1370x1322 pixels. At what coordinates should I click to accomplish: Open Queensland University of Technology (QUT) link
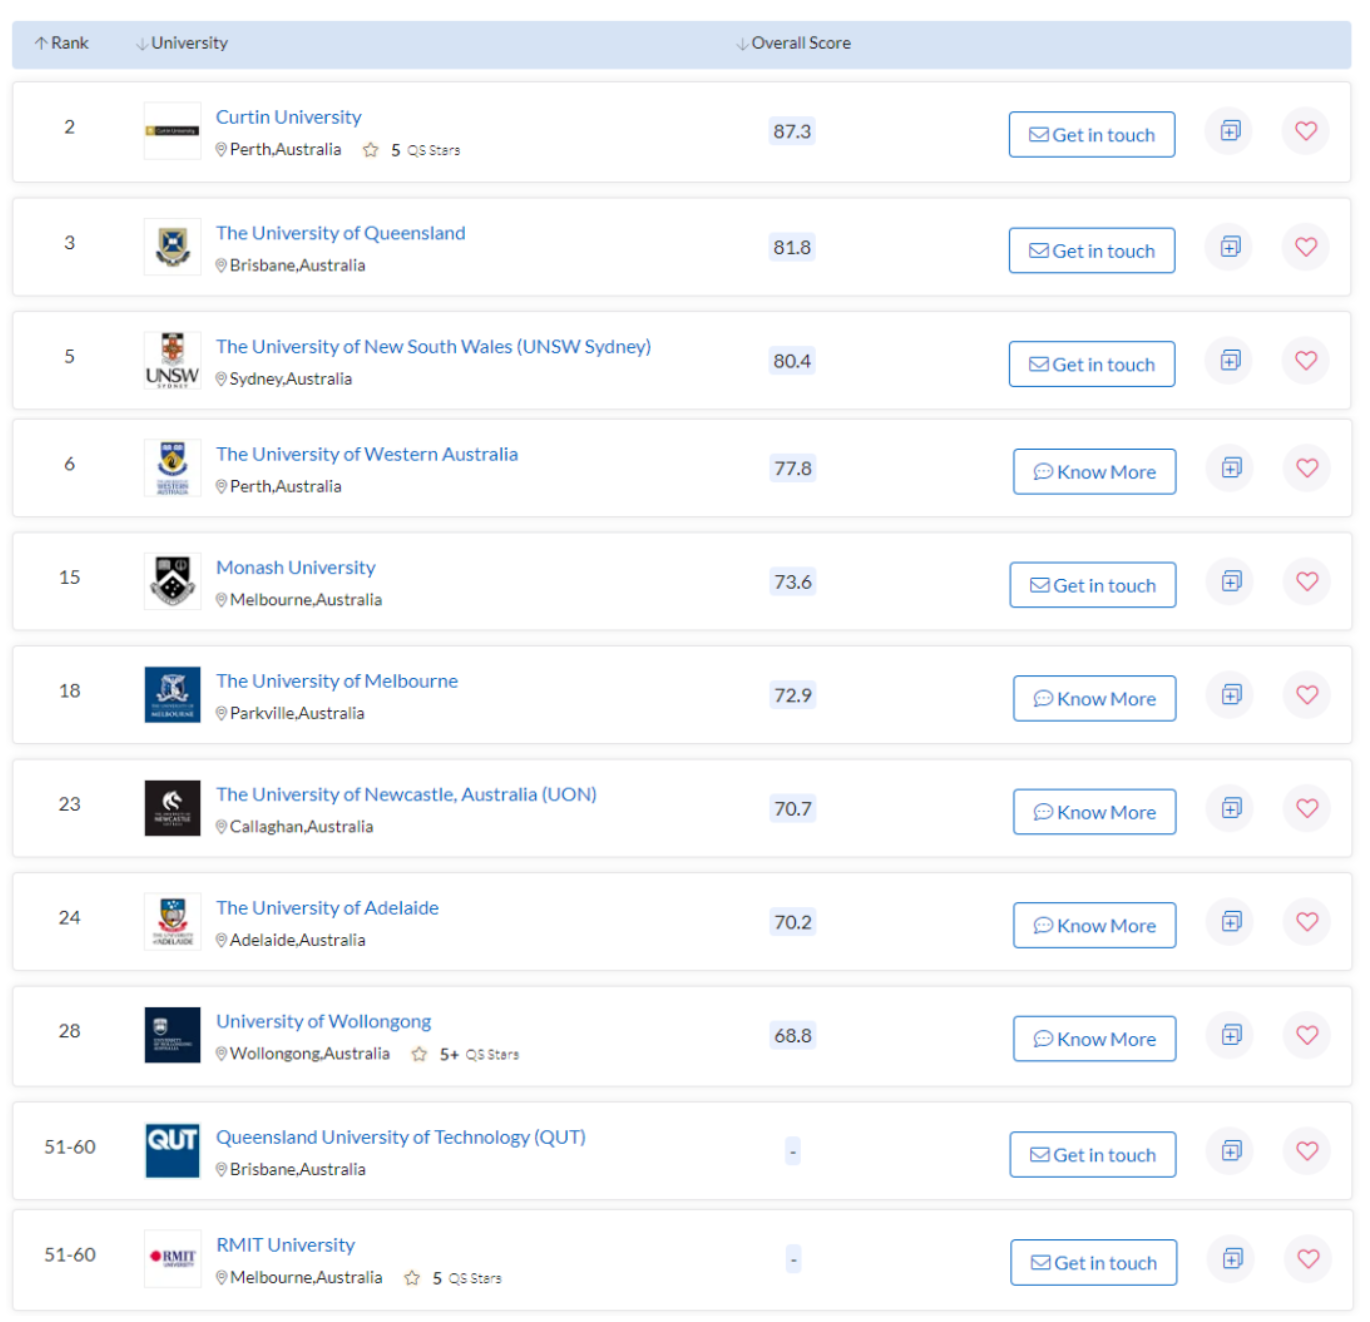400,1137
